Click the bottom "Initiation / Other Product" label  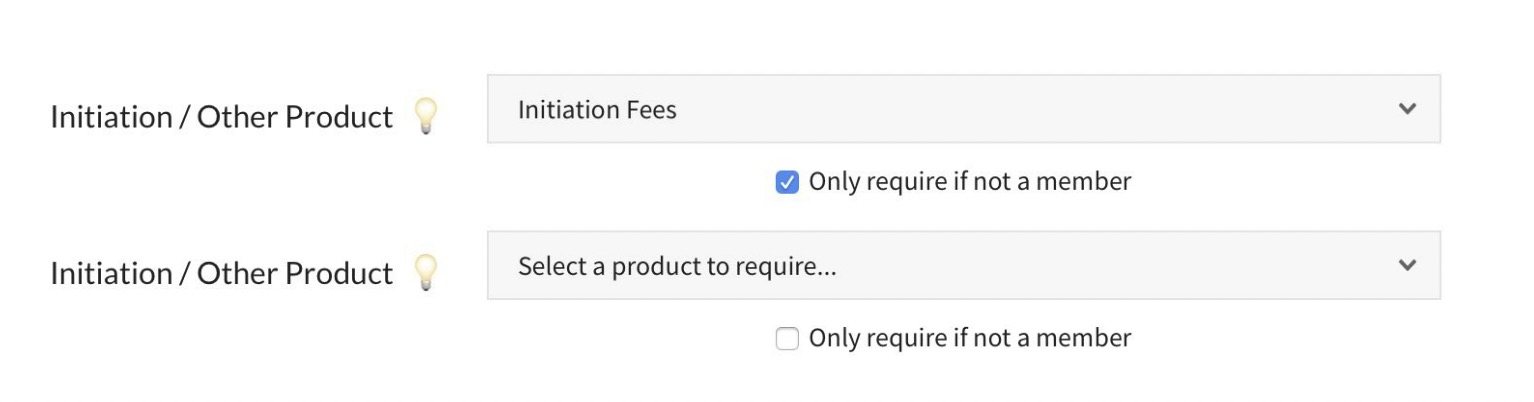click(221, 273)
